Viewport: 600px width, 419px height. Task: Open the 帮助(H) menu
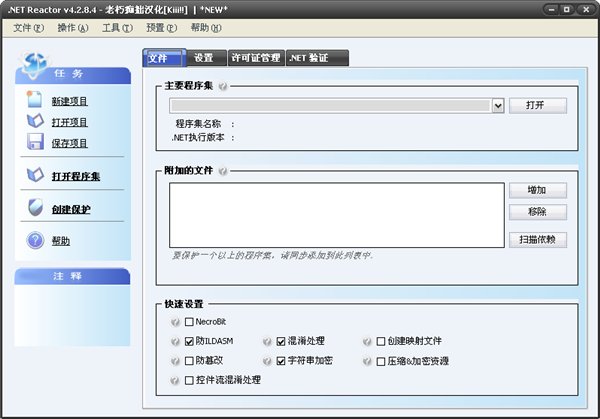(206, 28)
